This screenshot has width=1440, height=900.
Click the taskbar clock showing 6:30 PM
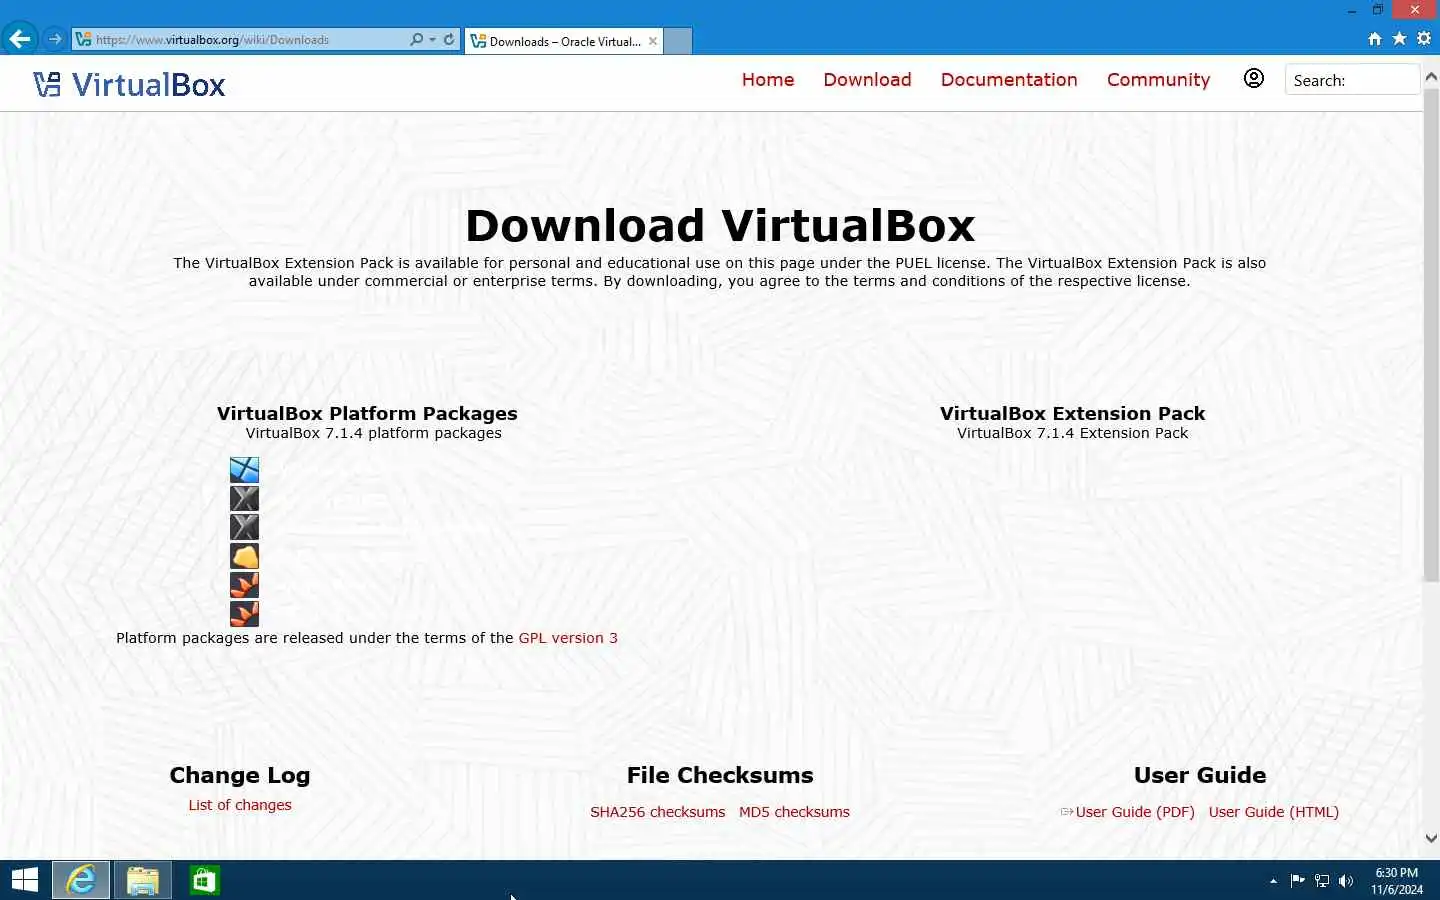(x=1396, y=881)
